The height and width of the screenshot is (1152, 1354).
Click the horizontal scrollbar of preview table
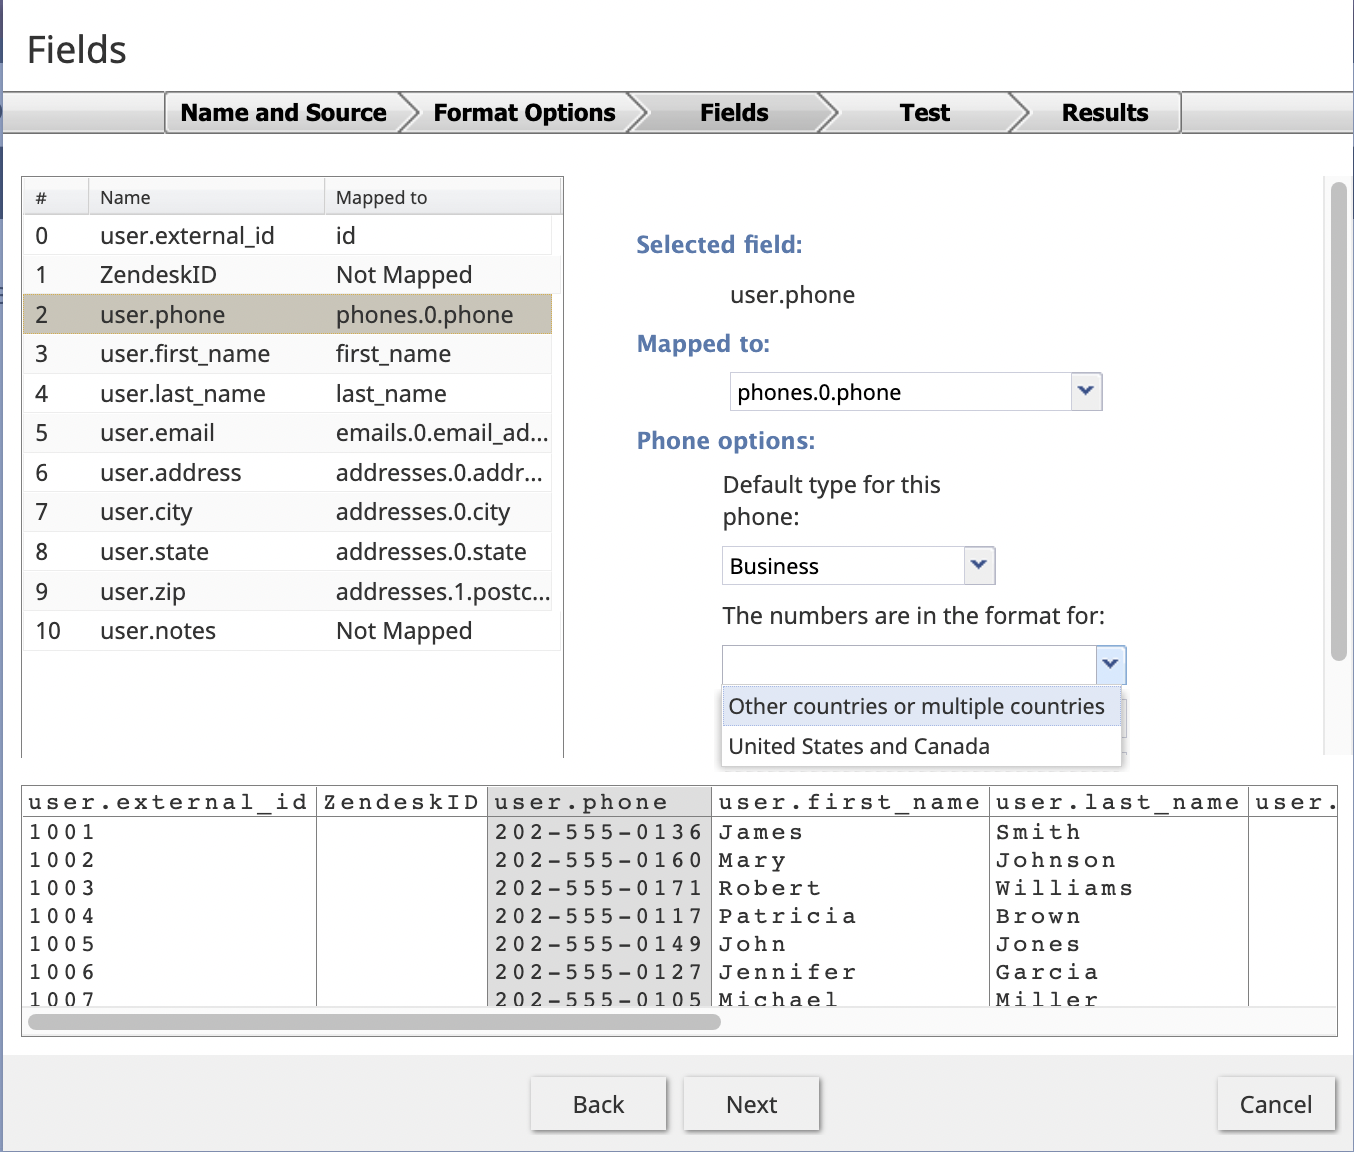point(374,1021)
